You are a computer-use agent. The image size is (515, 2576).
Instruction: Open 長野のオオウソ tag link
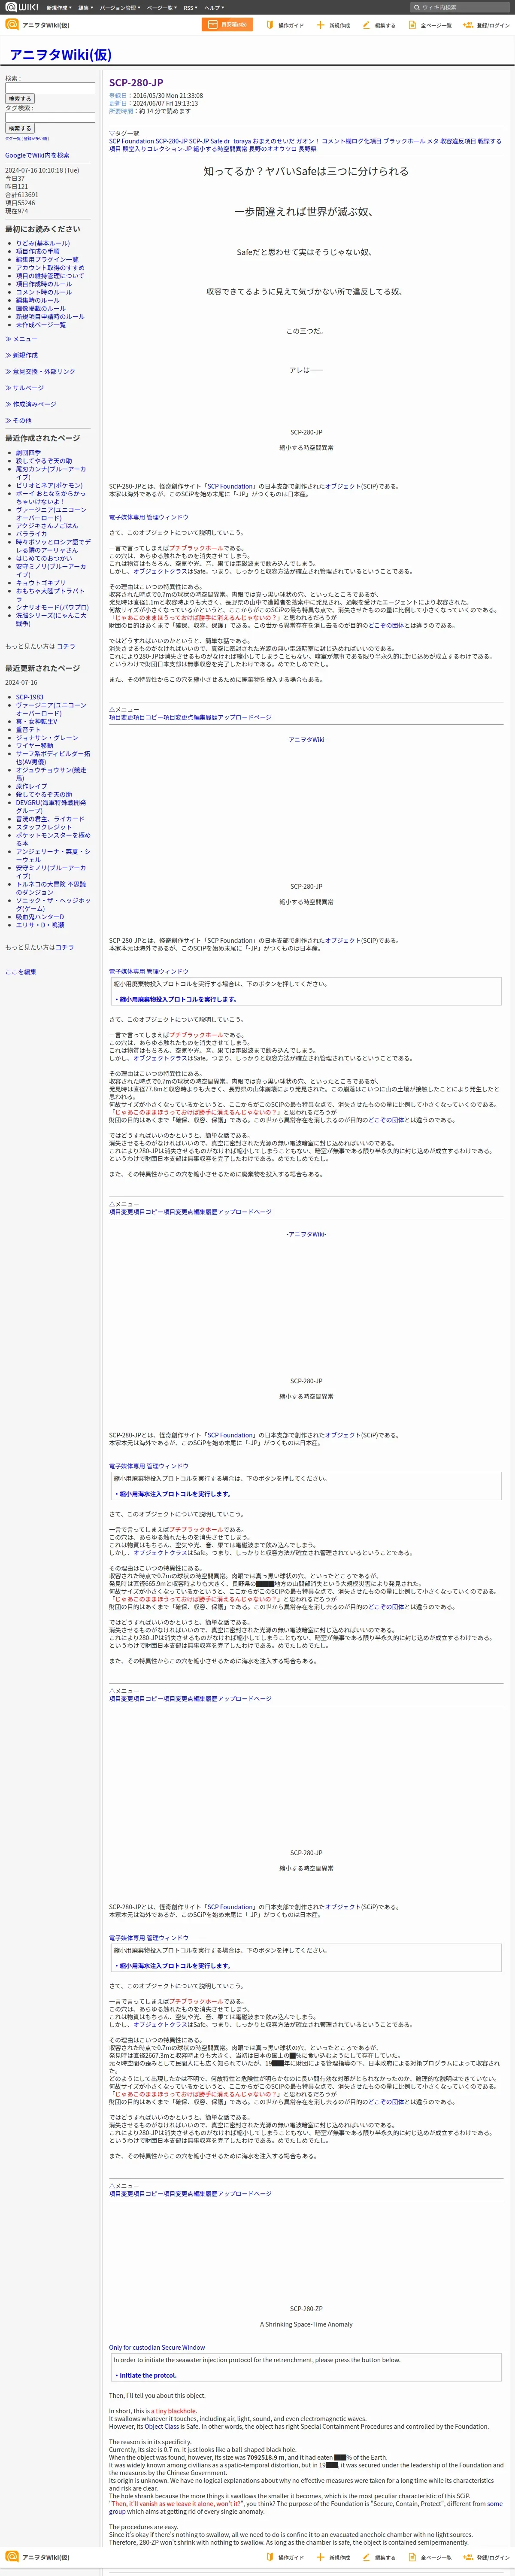click(x=272, y=149)
